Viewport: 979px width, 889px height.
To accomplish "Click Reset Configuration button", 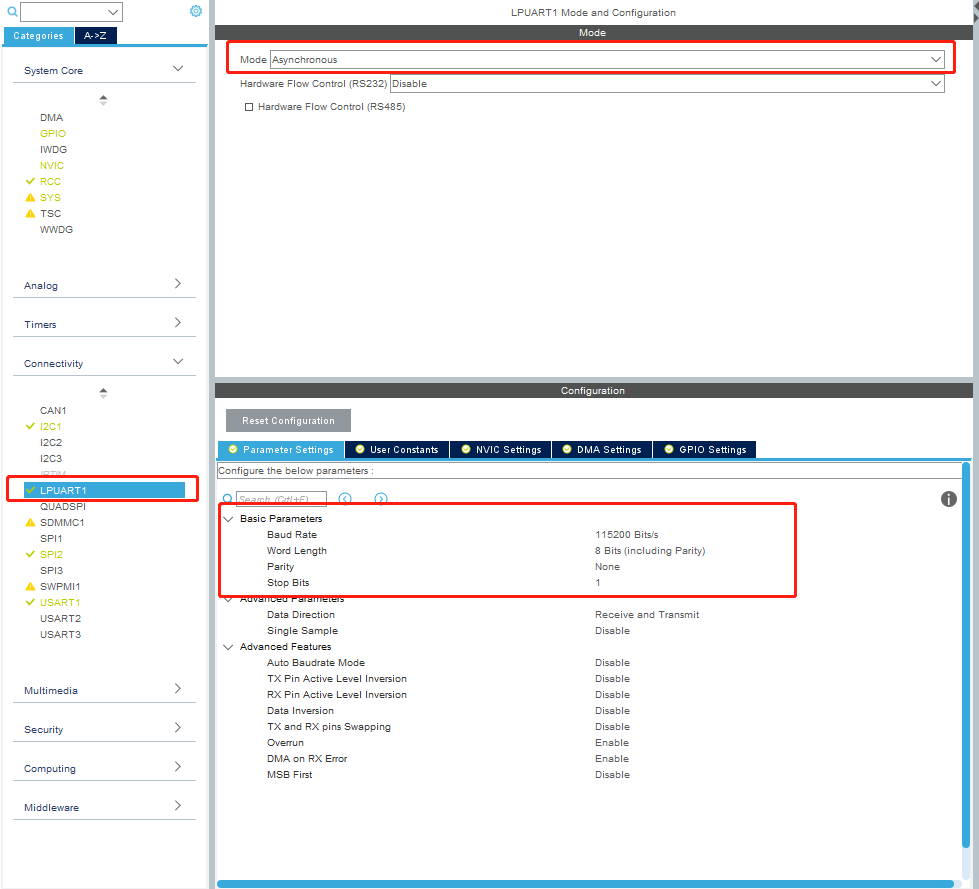I will [x=288, y=421].
